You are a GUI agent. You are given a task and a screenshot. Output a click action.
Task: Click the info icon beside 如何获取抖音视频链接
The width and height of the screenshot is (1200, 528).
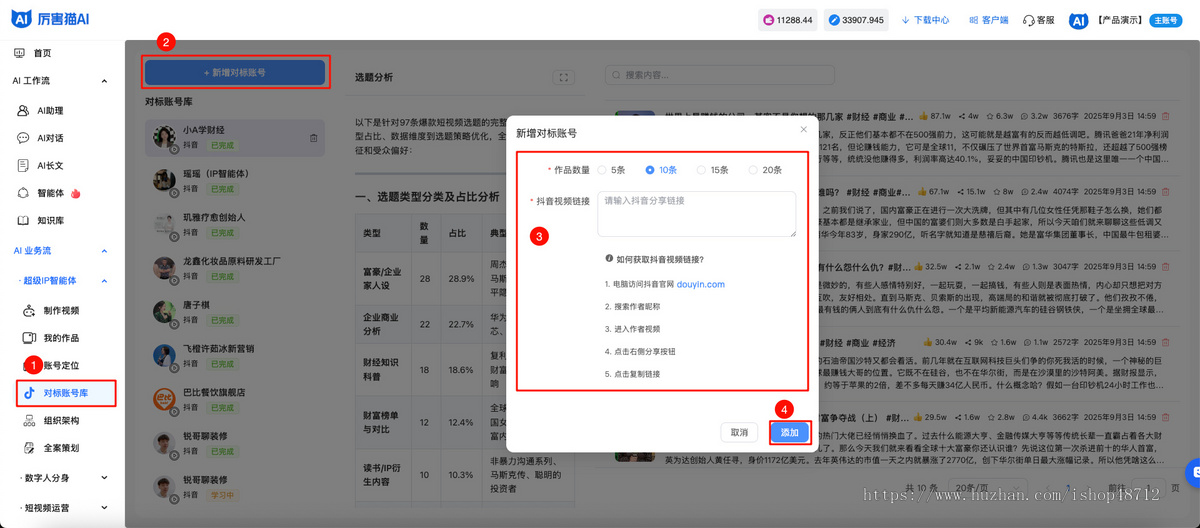609,259
